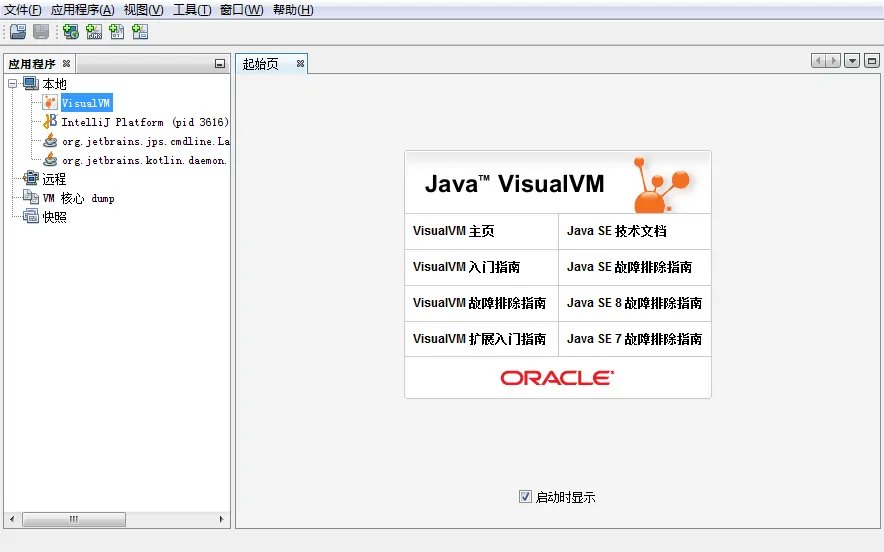884x552 pixels.
Task: Open the 窗口(W) menu
Action: pos(241,10)
